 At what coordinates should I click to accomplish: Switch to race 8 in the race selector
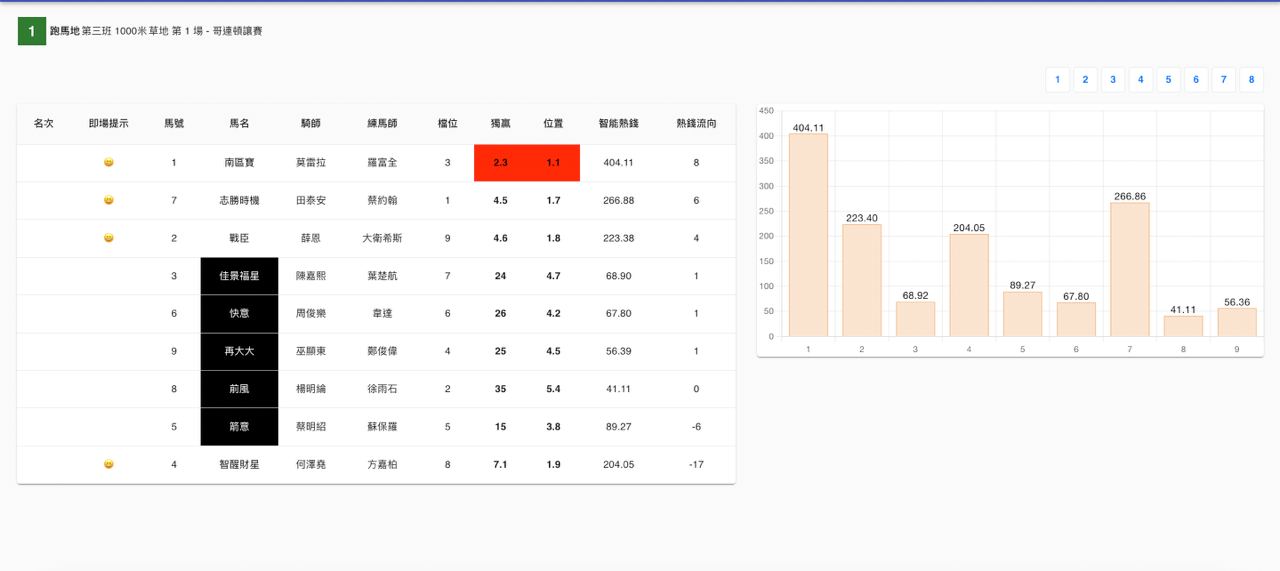click(1251, 80)
